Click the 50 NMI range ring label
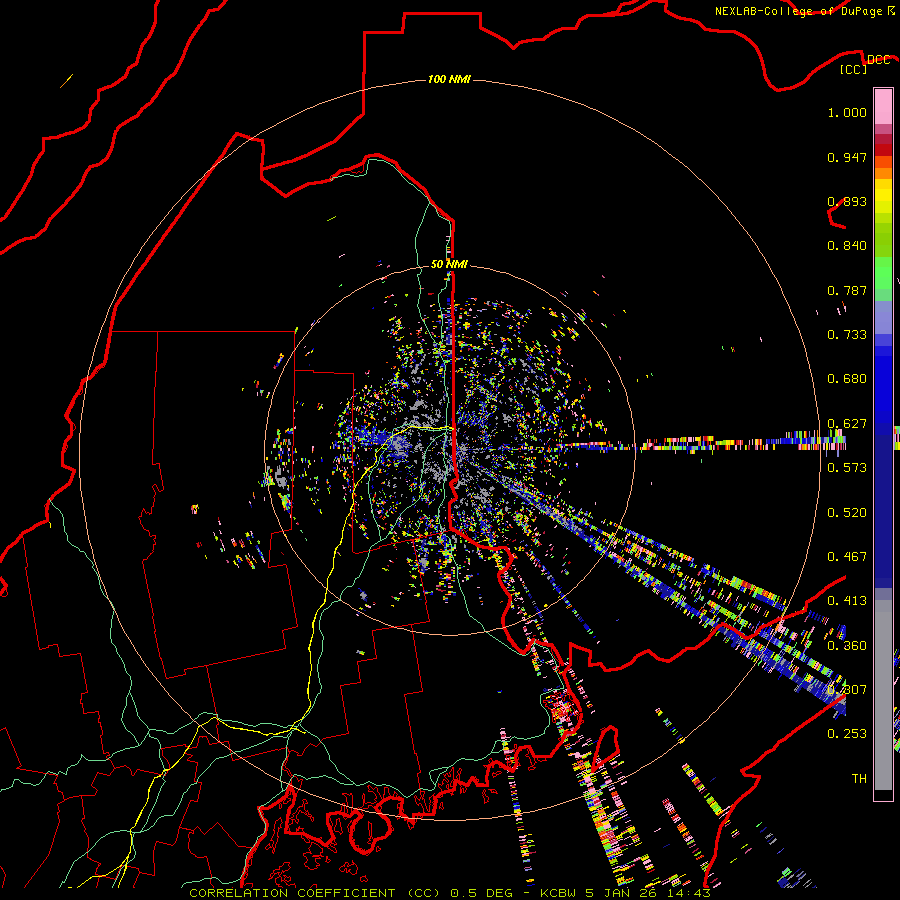 tap(449, 264)
